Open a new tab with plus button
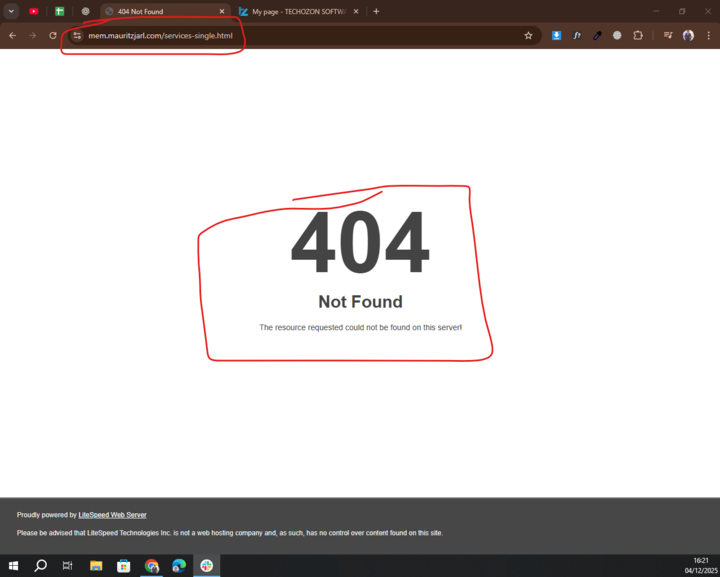720x577 pixels. pos(376,11)
